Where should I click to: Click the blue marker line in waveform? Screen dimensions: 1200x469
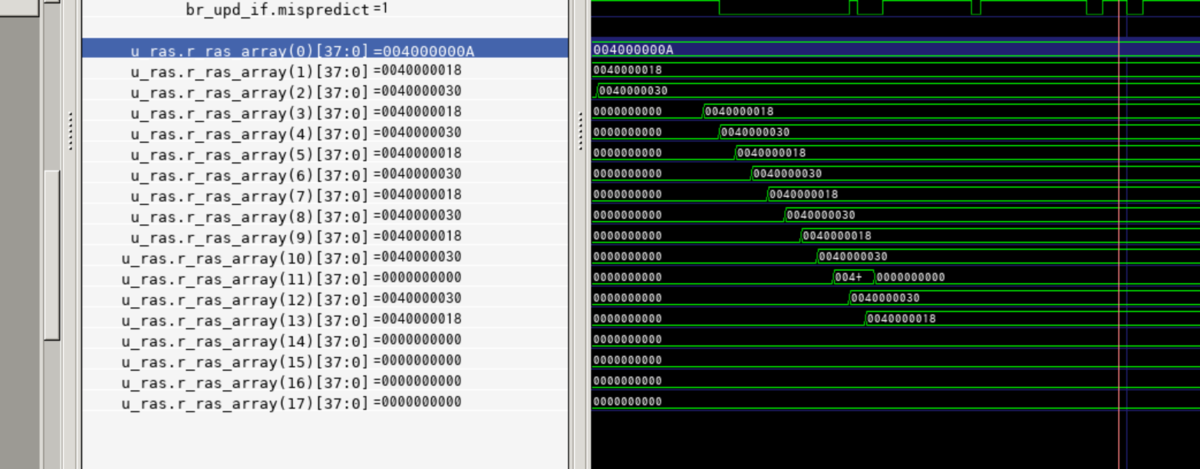pyautogui.click(x=1126, y=234)
